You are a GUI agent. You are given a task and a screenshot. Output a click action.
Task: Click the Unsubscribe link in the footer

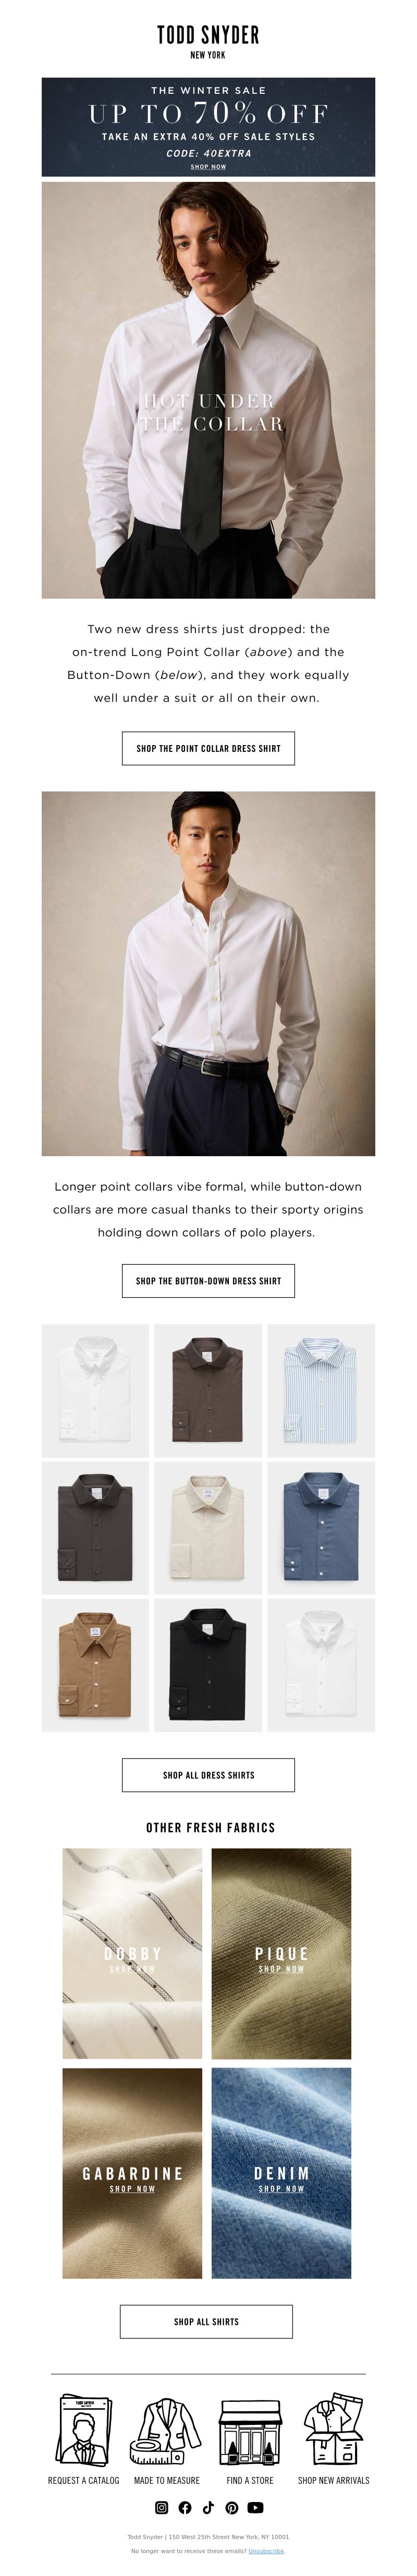click(x=266, y=2551)
